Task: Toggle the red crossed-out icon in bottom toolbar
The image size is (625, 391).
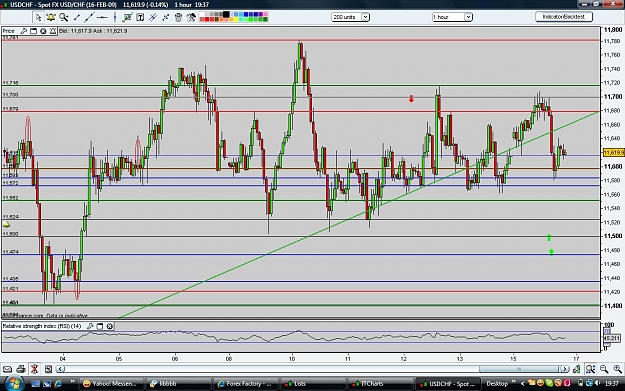Action: click(x=34, y=369)
